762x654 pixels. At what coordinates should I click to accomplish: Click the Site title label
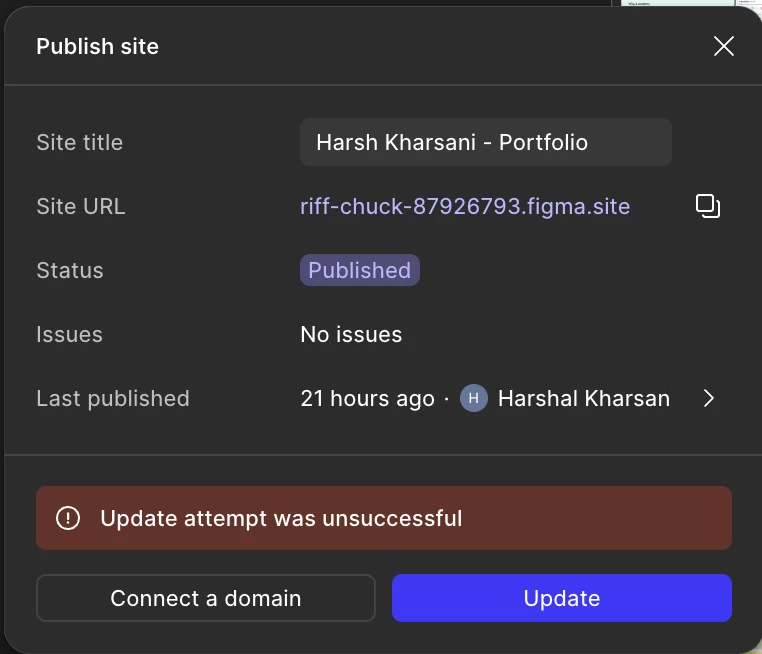pos(80,143)
